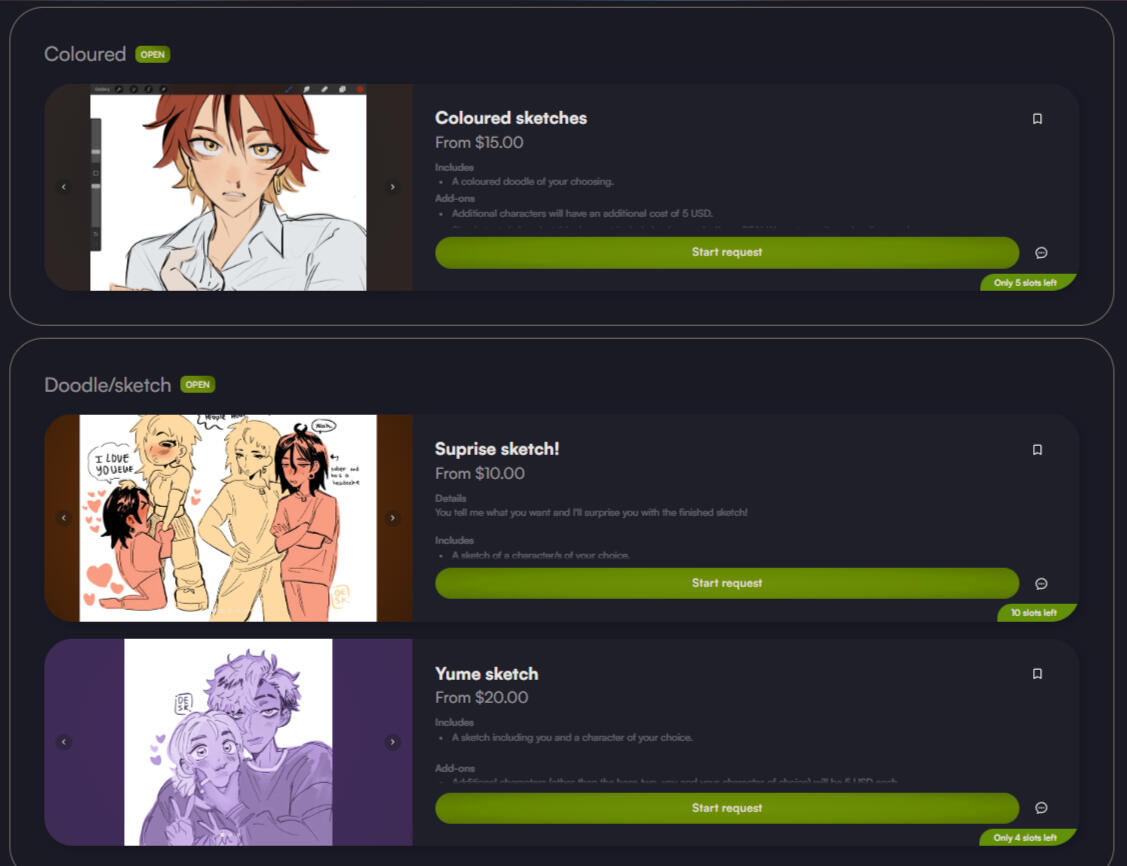Screen dimensions: 1127x866
Task: Show previous image in Yume sketch carousel
Action: point(64,742)
